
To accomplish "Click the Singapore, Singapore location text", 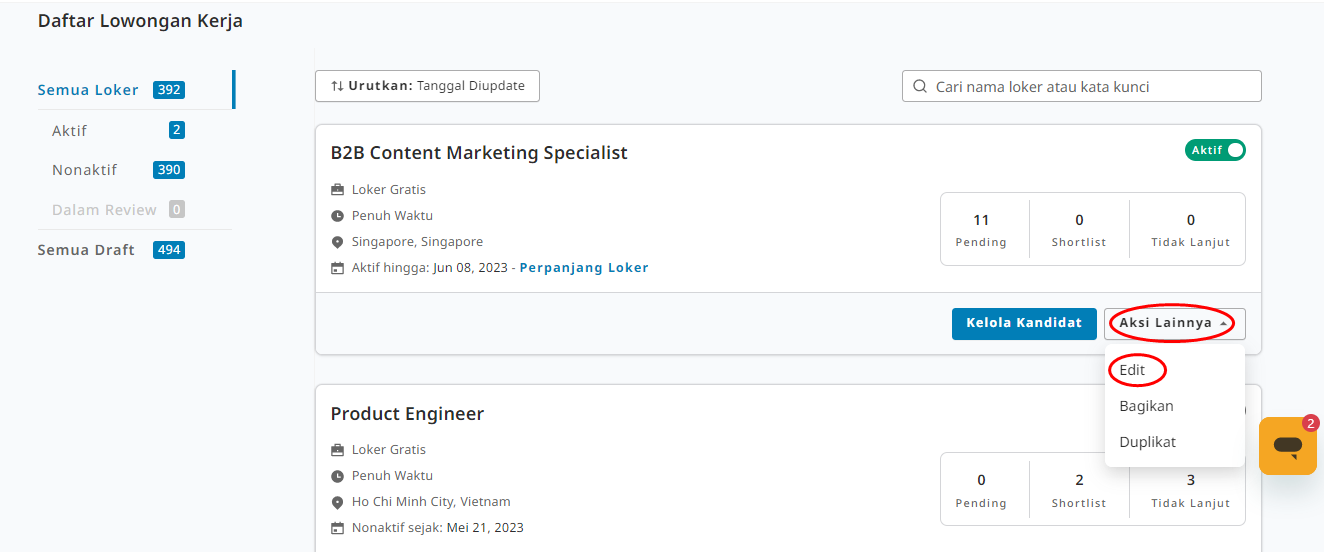I will pos(417,242).
